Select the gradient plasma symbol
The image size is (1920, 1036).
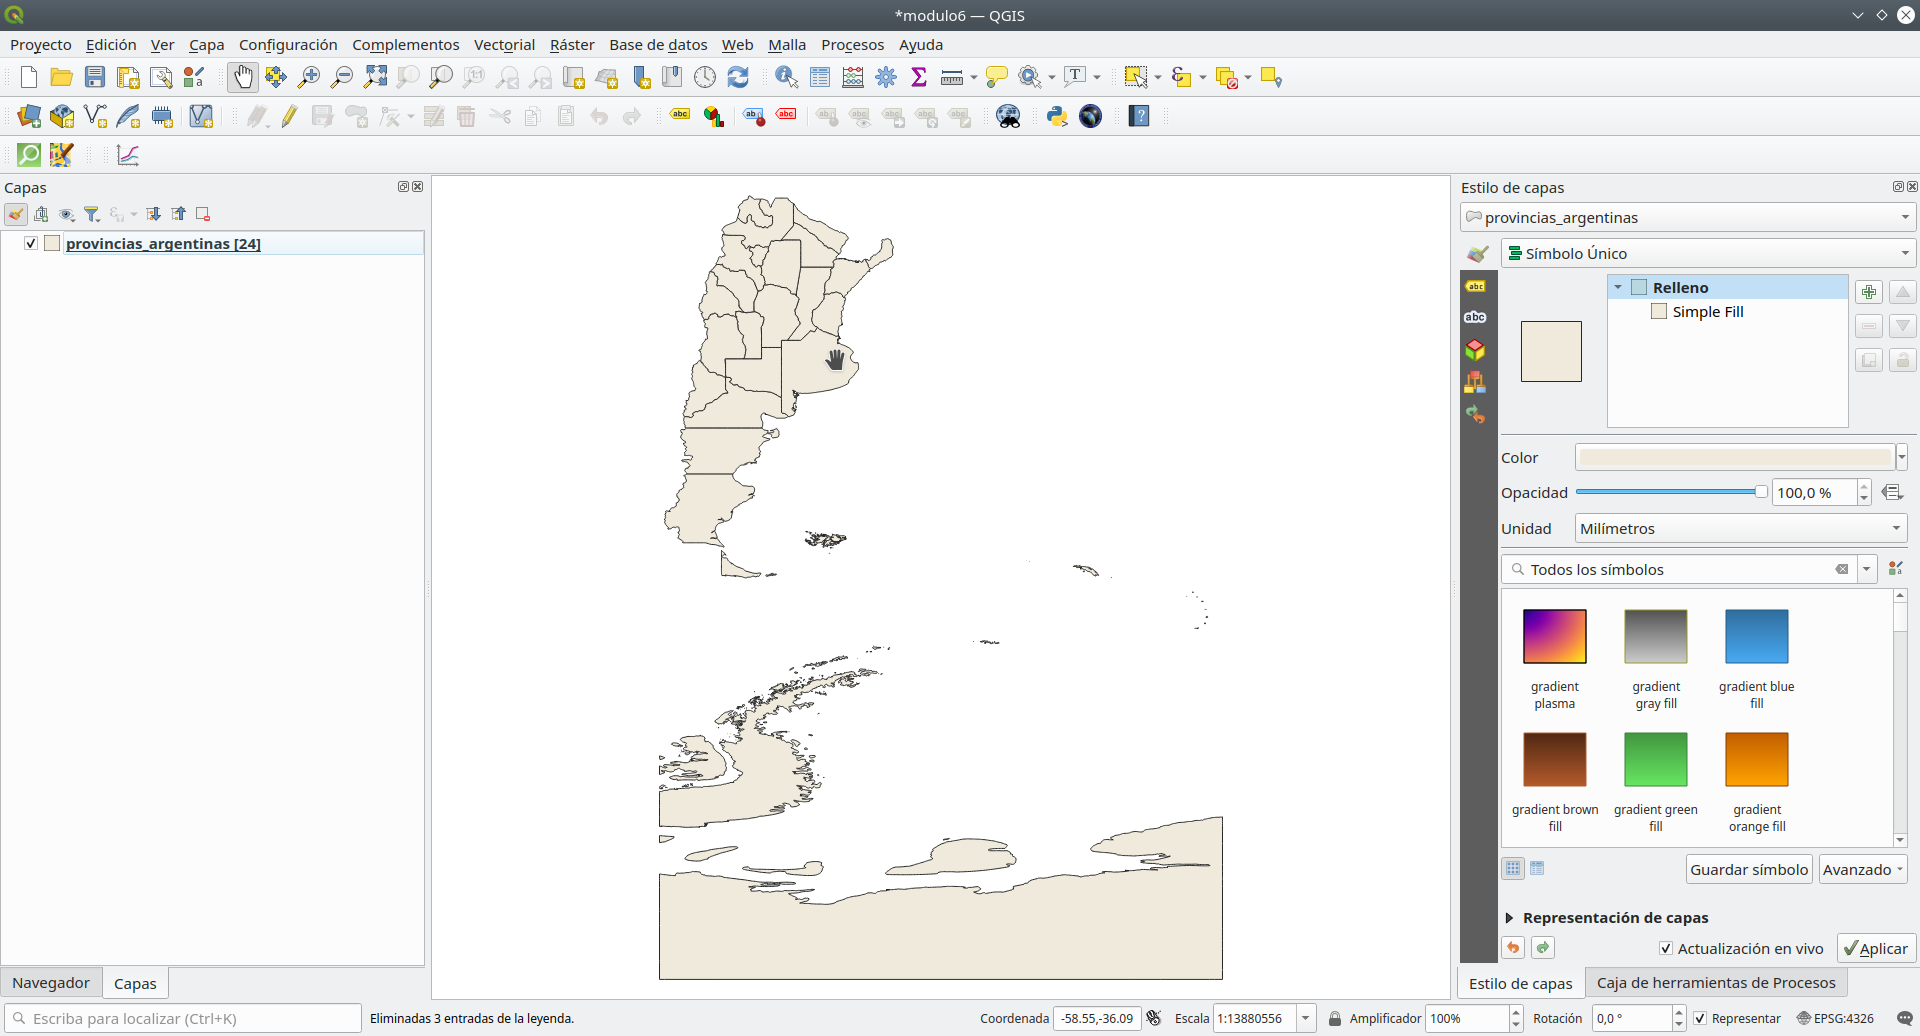click(1554, 659)
